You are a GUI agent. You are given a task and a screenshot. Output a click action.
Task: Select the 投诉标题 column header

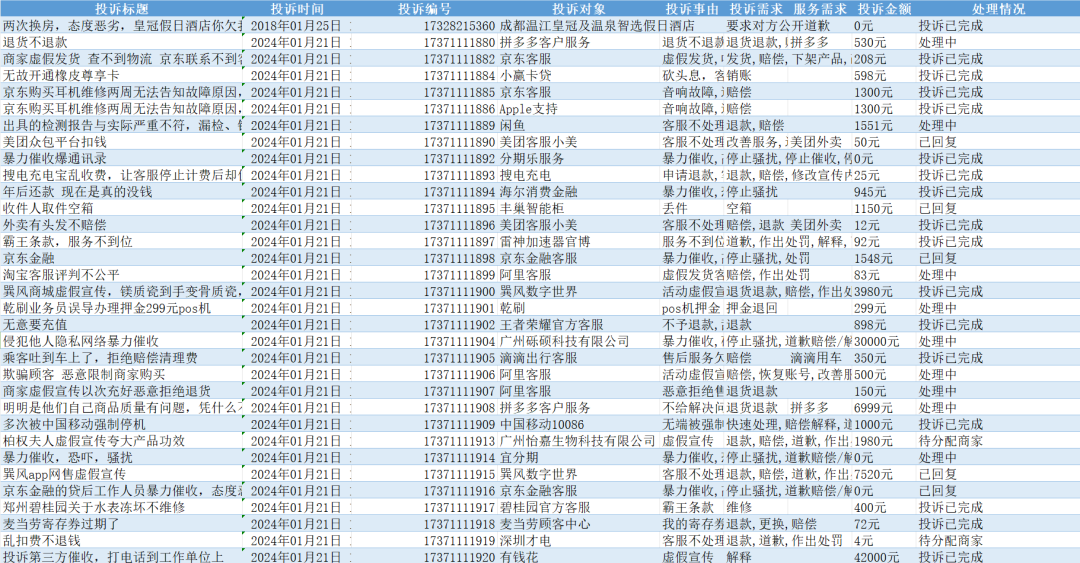coord(121,9)
